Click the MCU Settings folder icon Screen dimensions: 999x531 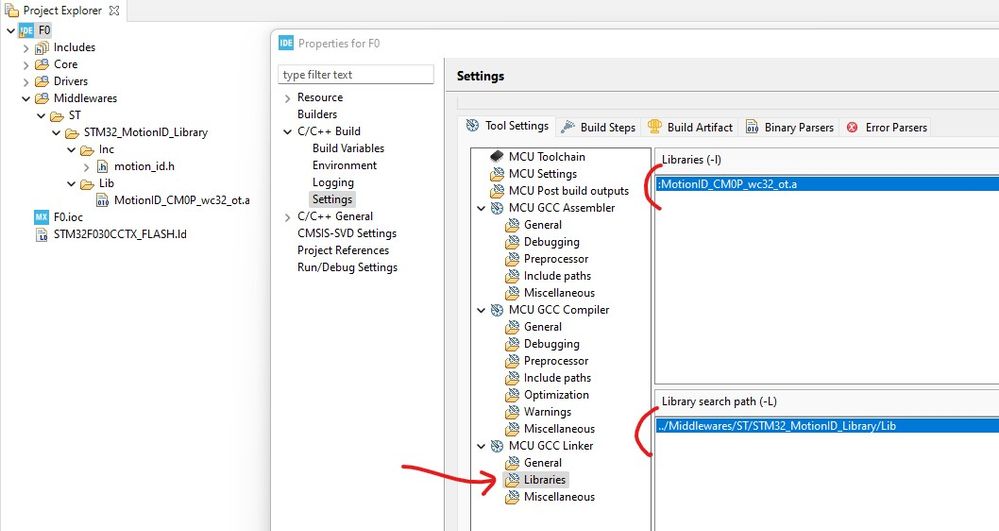point(497,173)
